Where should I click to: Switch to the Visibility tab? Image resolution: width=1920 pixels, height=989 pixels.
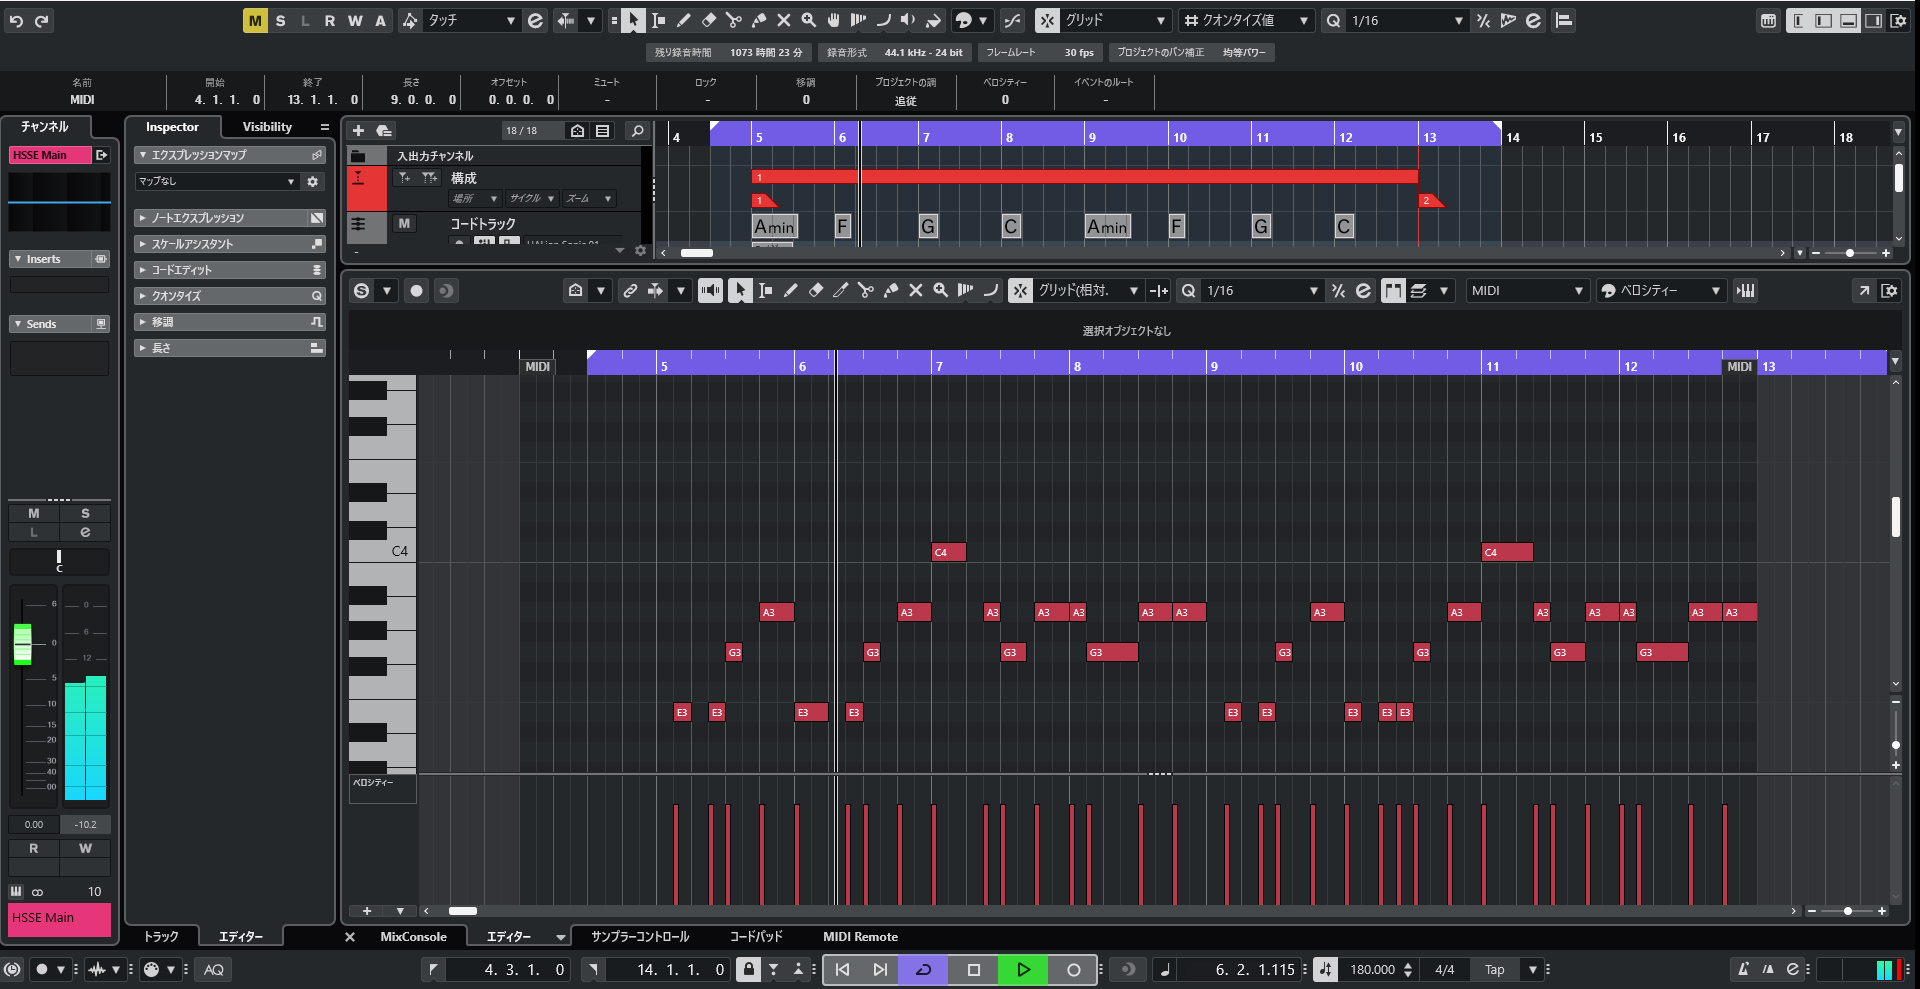tap(267, 127)
